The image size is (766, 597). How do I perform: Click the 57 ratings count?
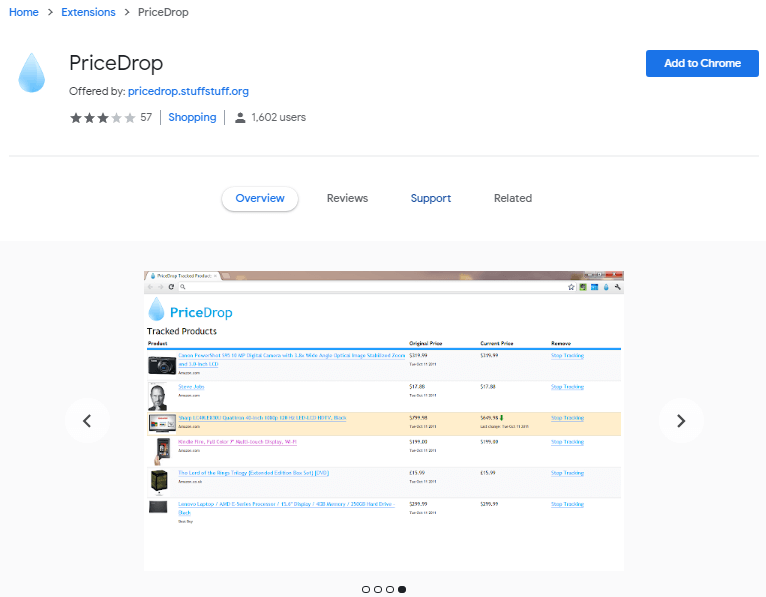pos(146,117)
